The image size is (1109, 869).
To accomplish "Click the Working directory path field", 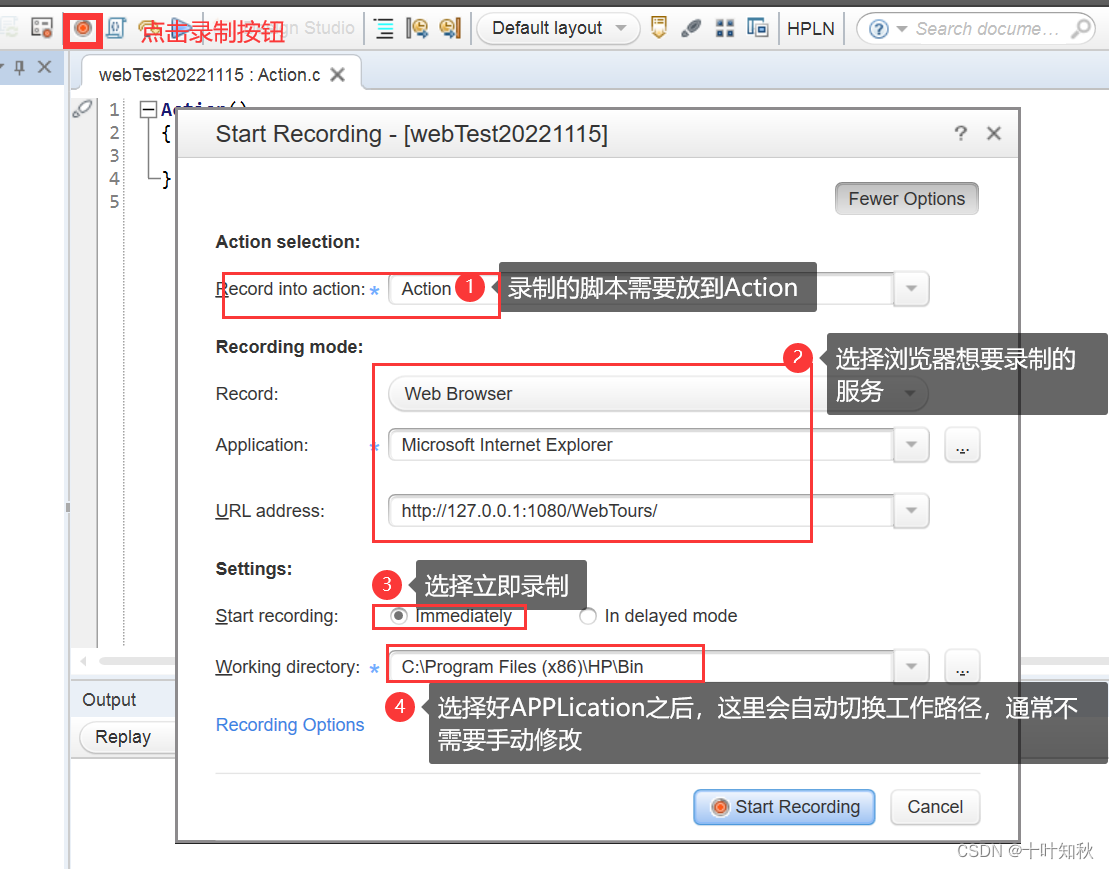I will [641, 667].
